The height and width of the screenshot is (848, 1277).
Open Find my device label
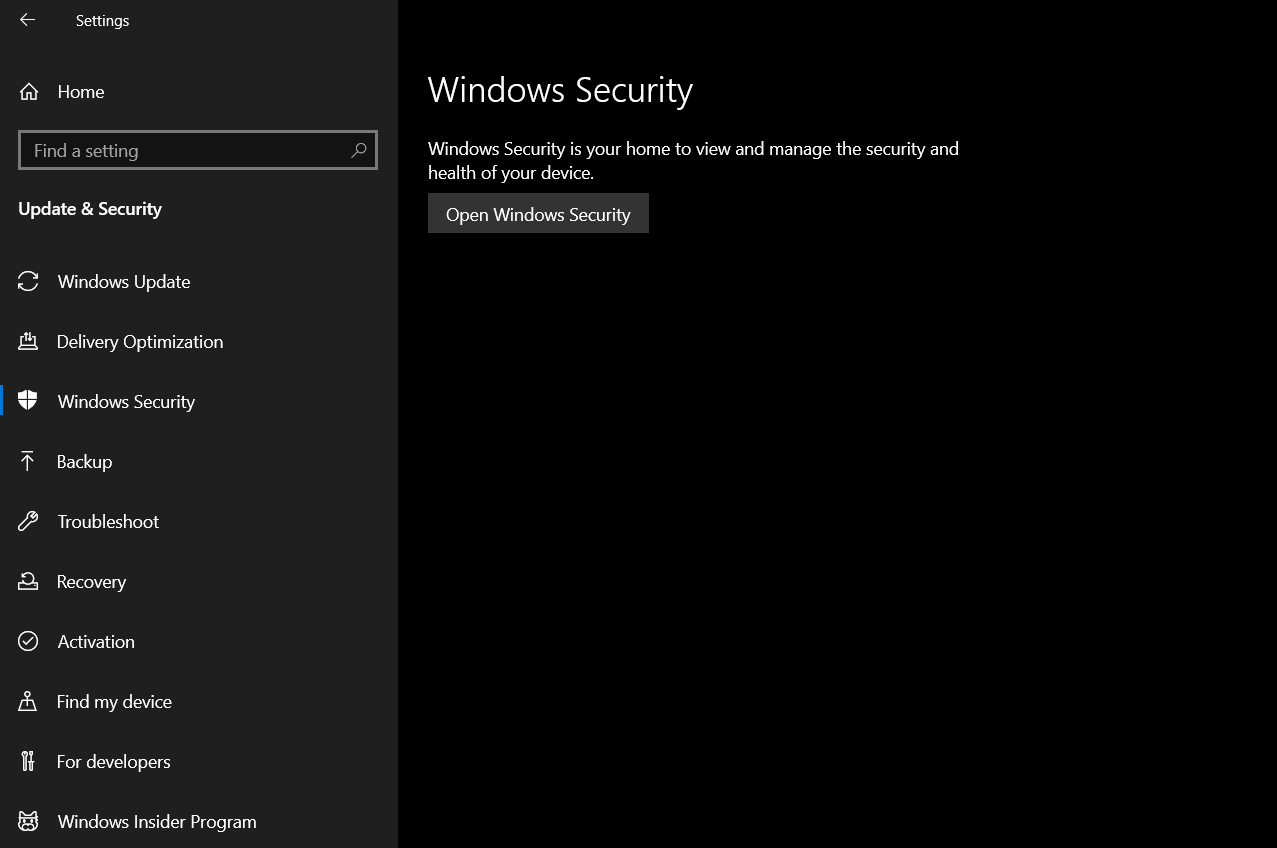[x=114, y=702]
